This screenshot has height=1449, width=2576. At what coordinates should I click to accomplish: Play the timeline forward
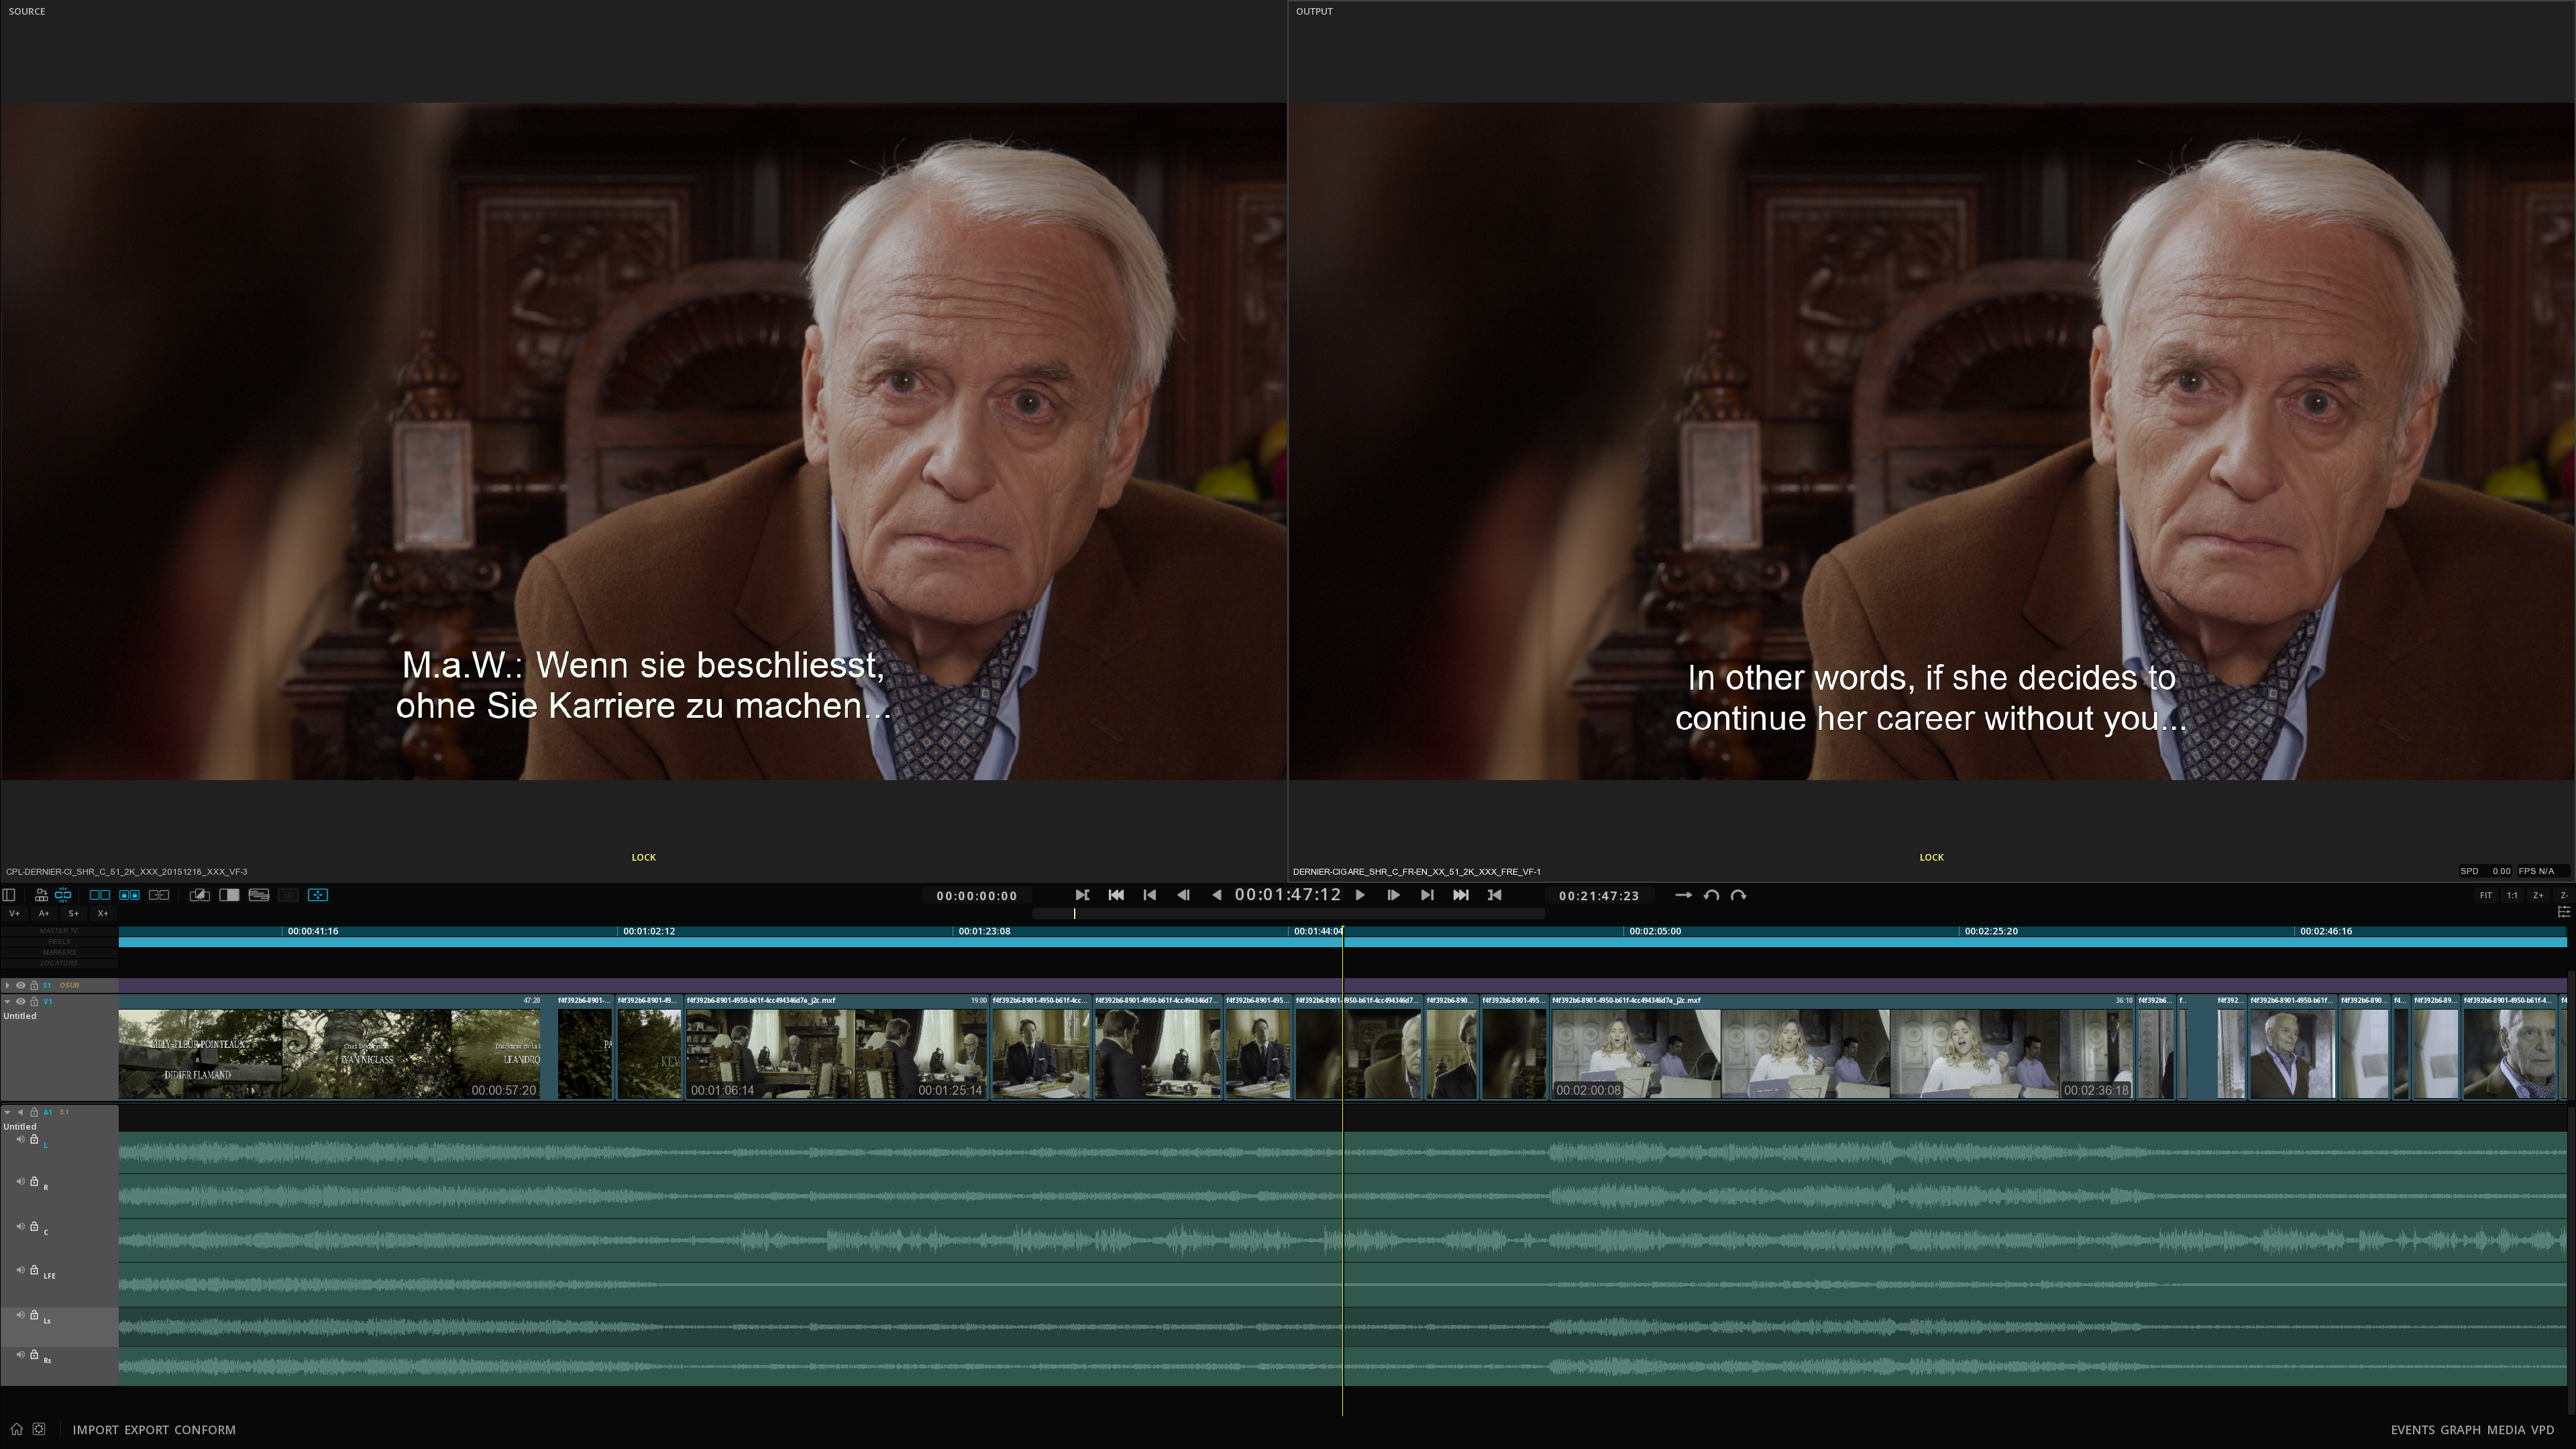(x=1360, y=895)
